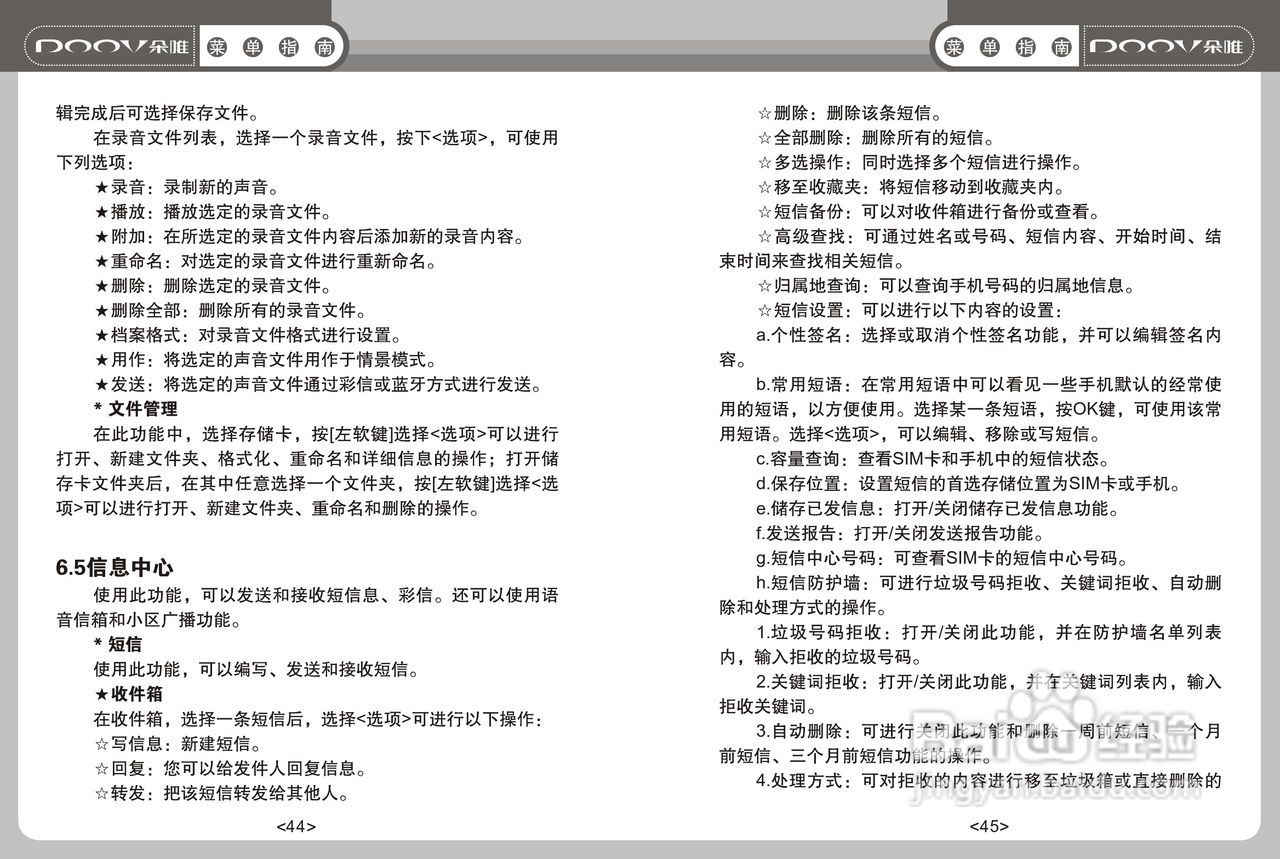The width and height of the screenshot is (1280, 859).
Task: Click the ☆转发 option line
Action: (222, 794)
